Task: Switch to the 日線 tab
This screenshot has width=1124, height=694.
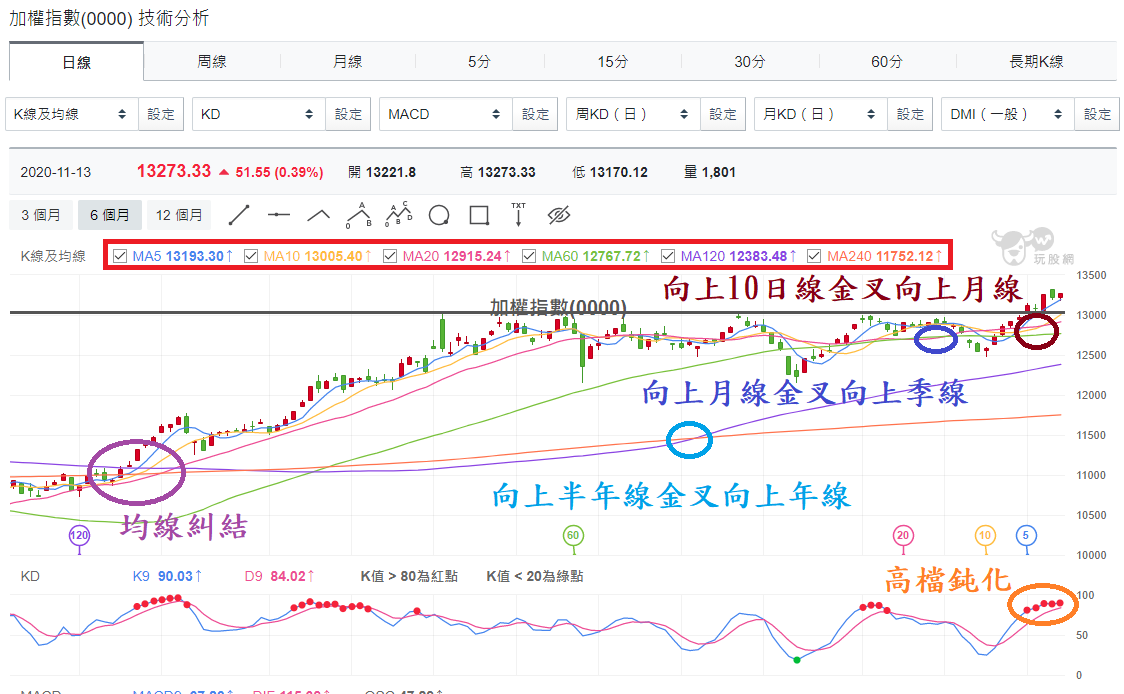Action: pyautogui.click(x=77, y=62)
